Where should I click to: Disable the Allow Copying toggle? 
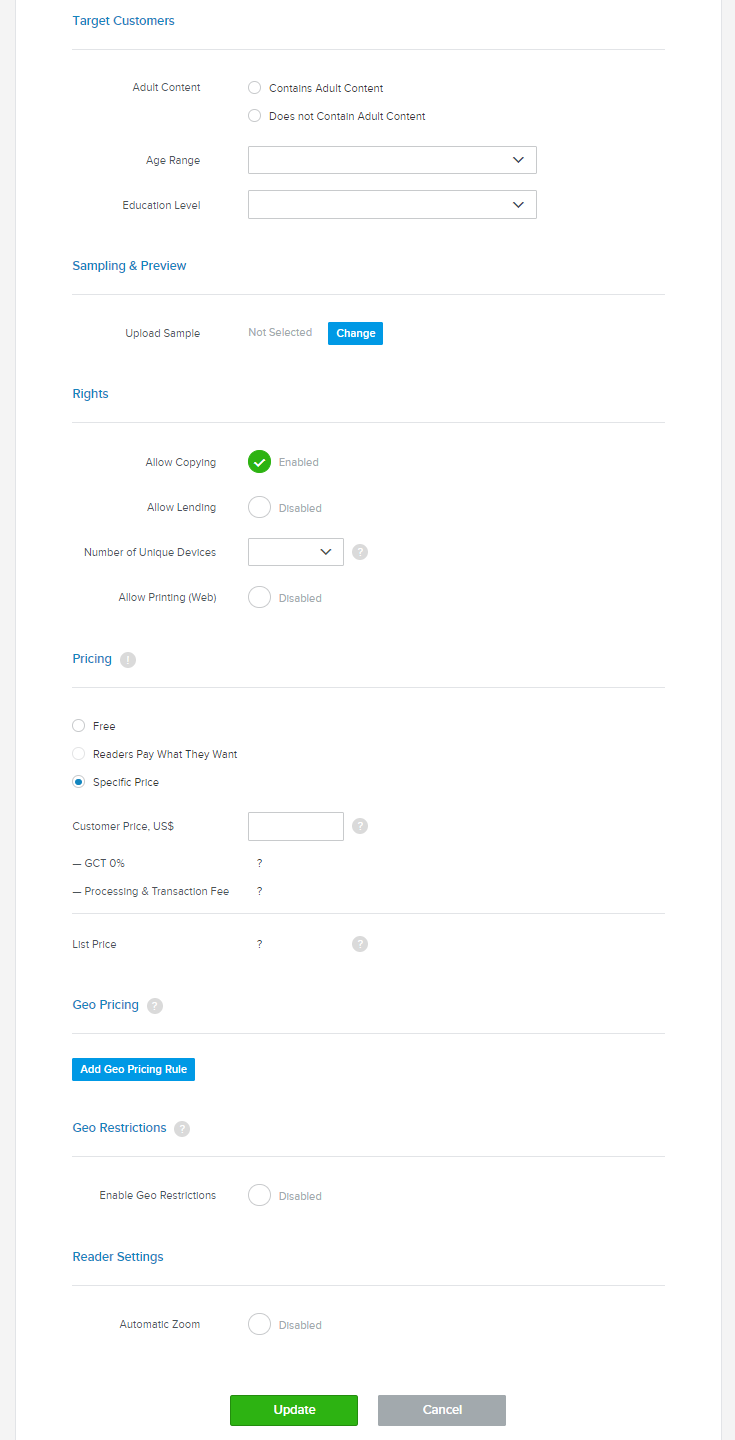point(260,462)
